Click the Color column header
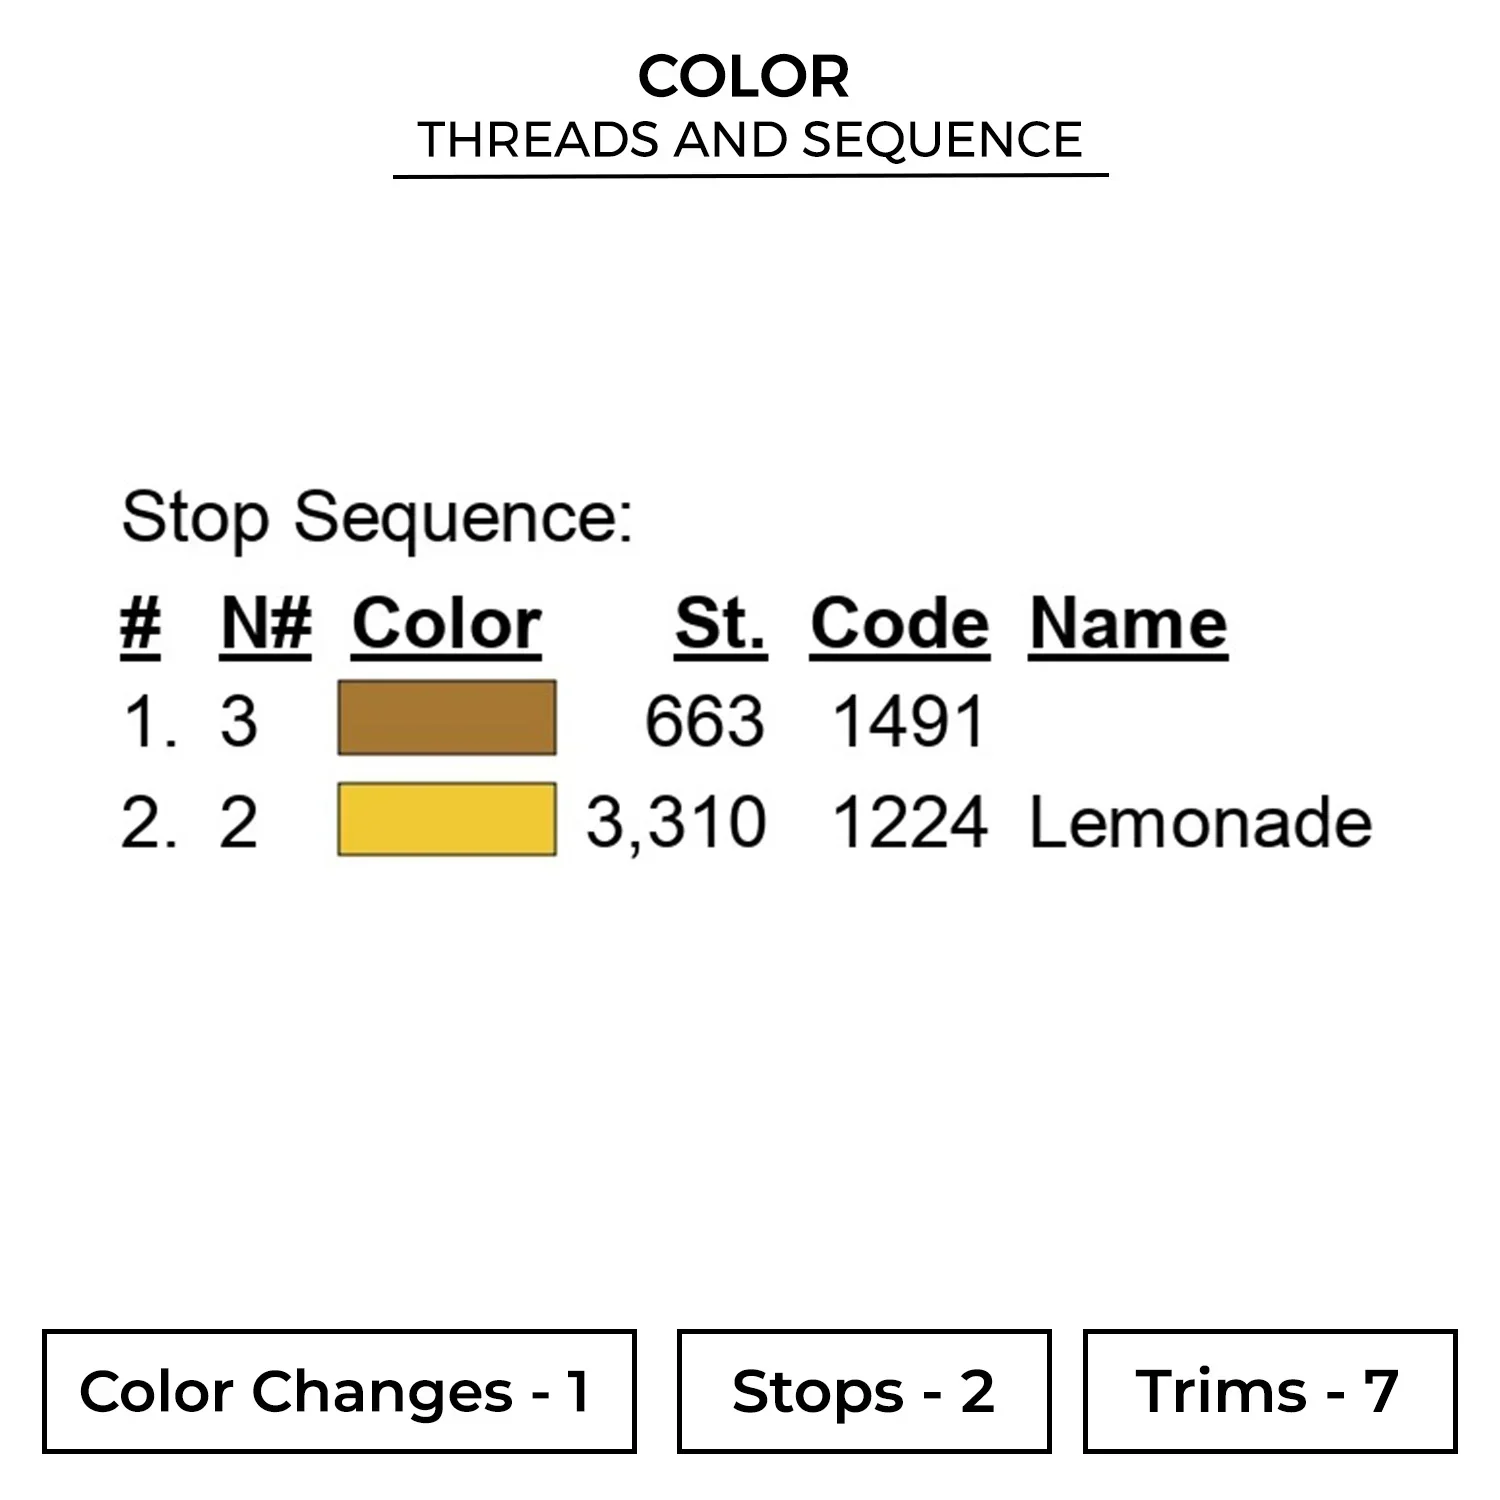 coord(446,625)
